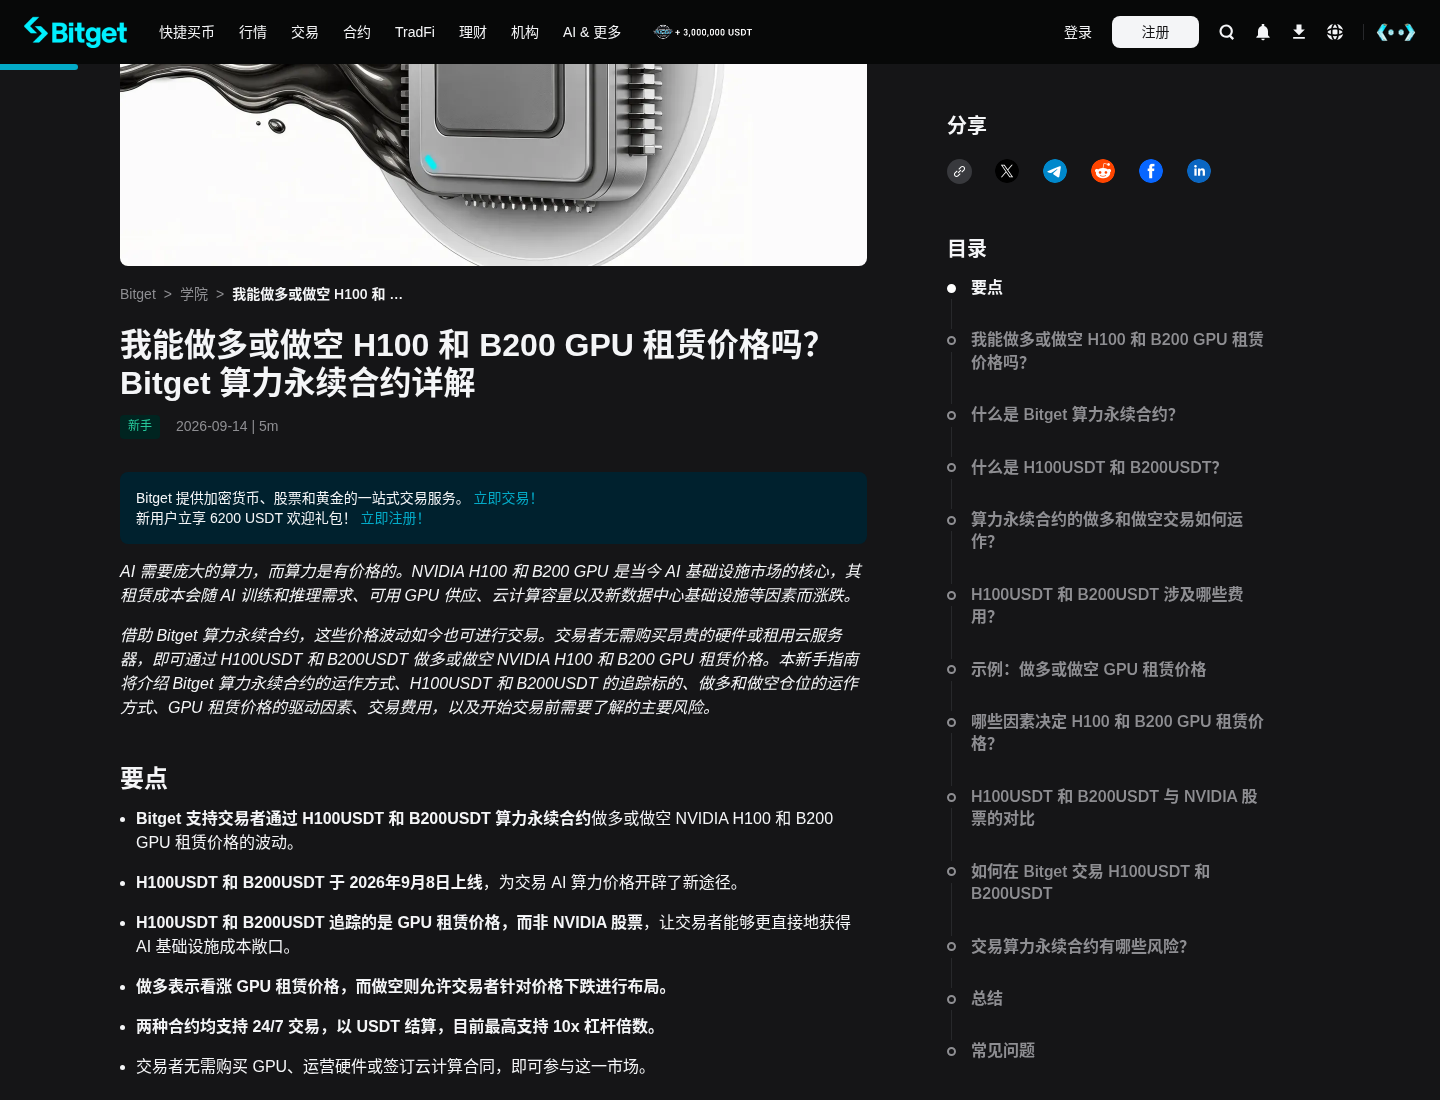The image size is (1440, 1100).
Task: Open the TradFi menu item
Action: point(415,32)
